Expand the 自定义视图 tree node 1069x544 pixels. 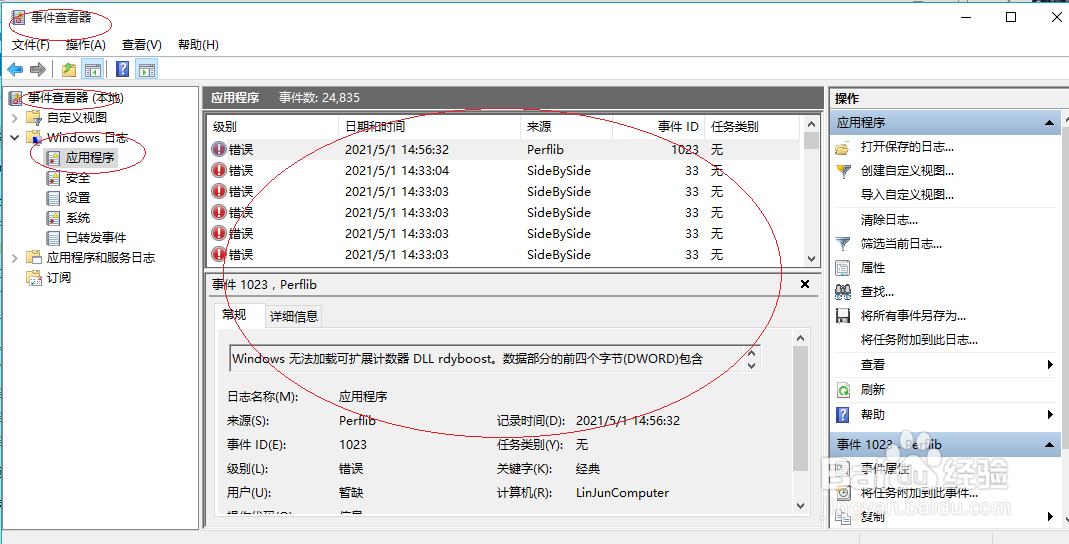point(15,118)
